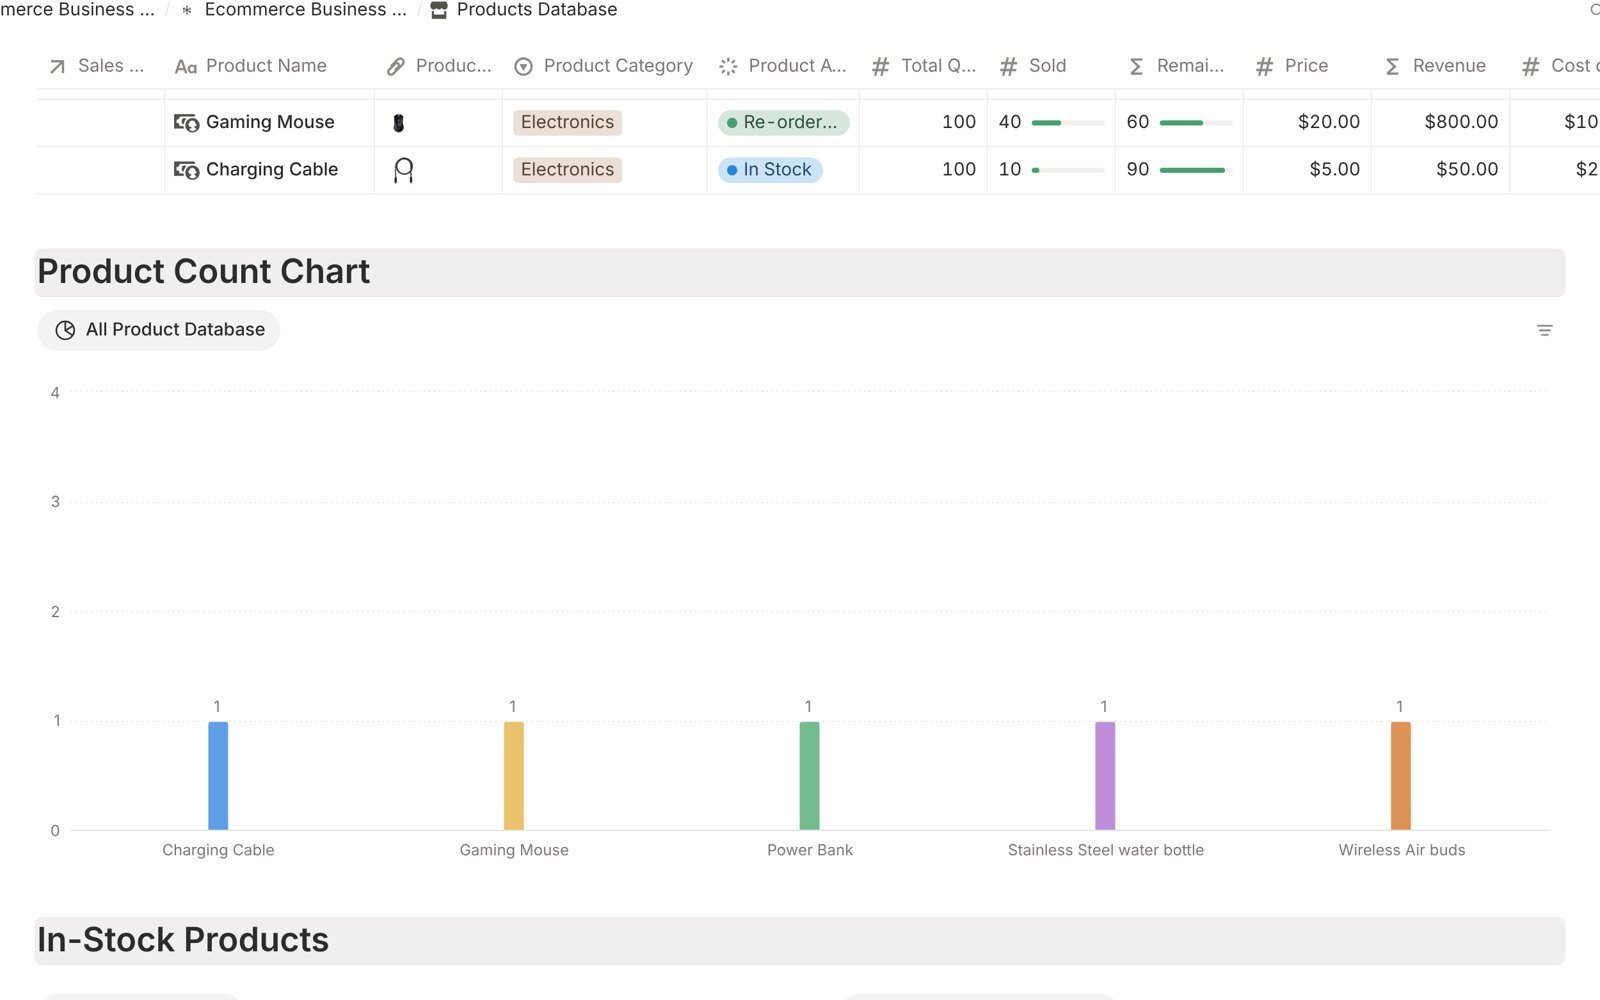Viewport: 1600px width, 1000px height.
Task: Open the Gaming Mouse product page
Action: (270, 122)
